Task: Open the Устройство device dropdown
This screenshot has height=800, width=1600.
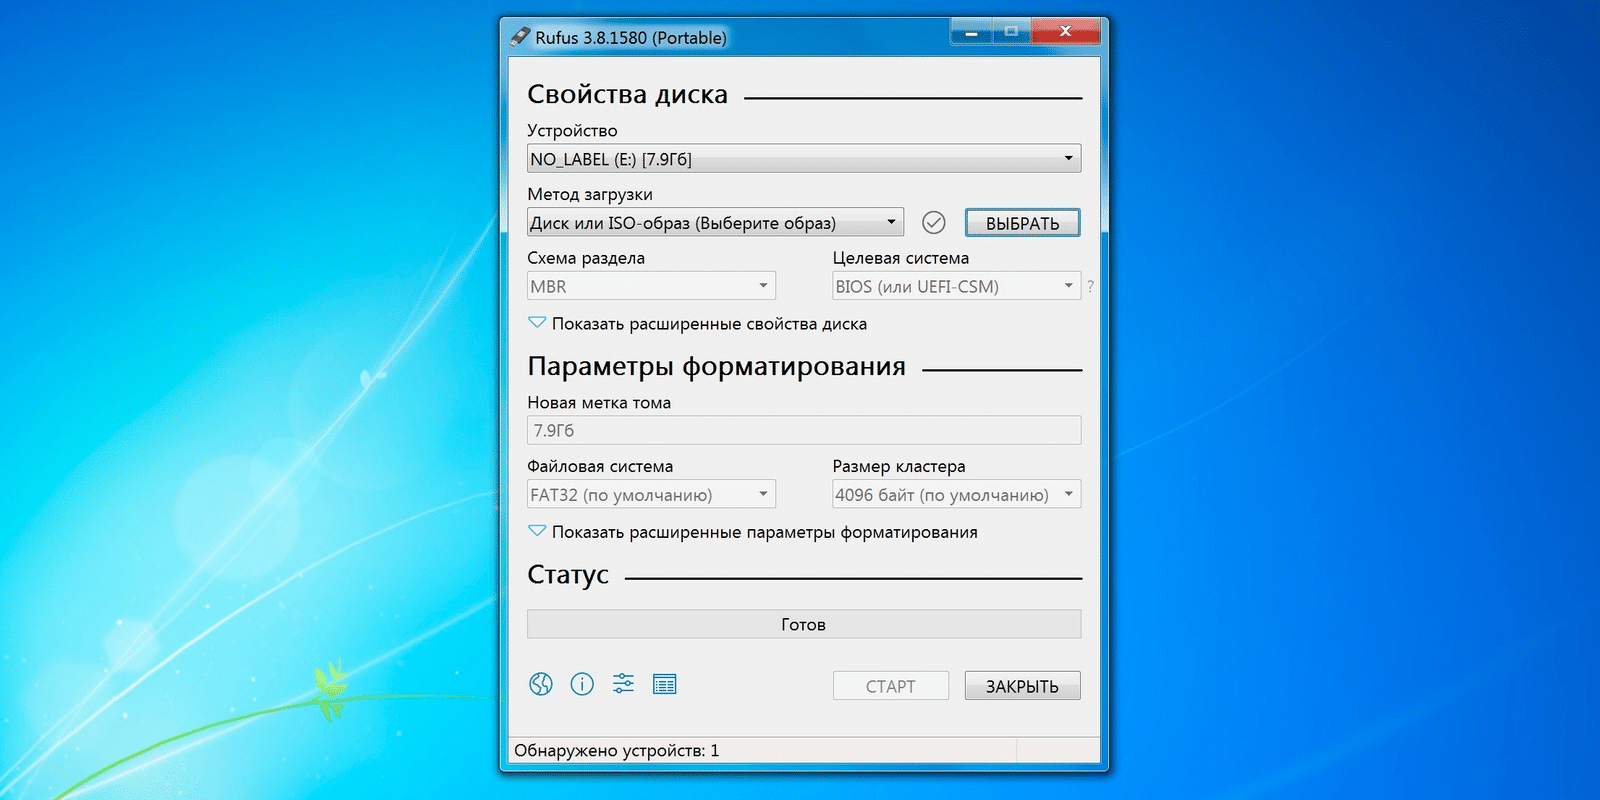Action: pyautogui.click(x=803, y=159)
